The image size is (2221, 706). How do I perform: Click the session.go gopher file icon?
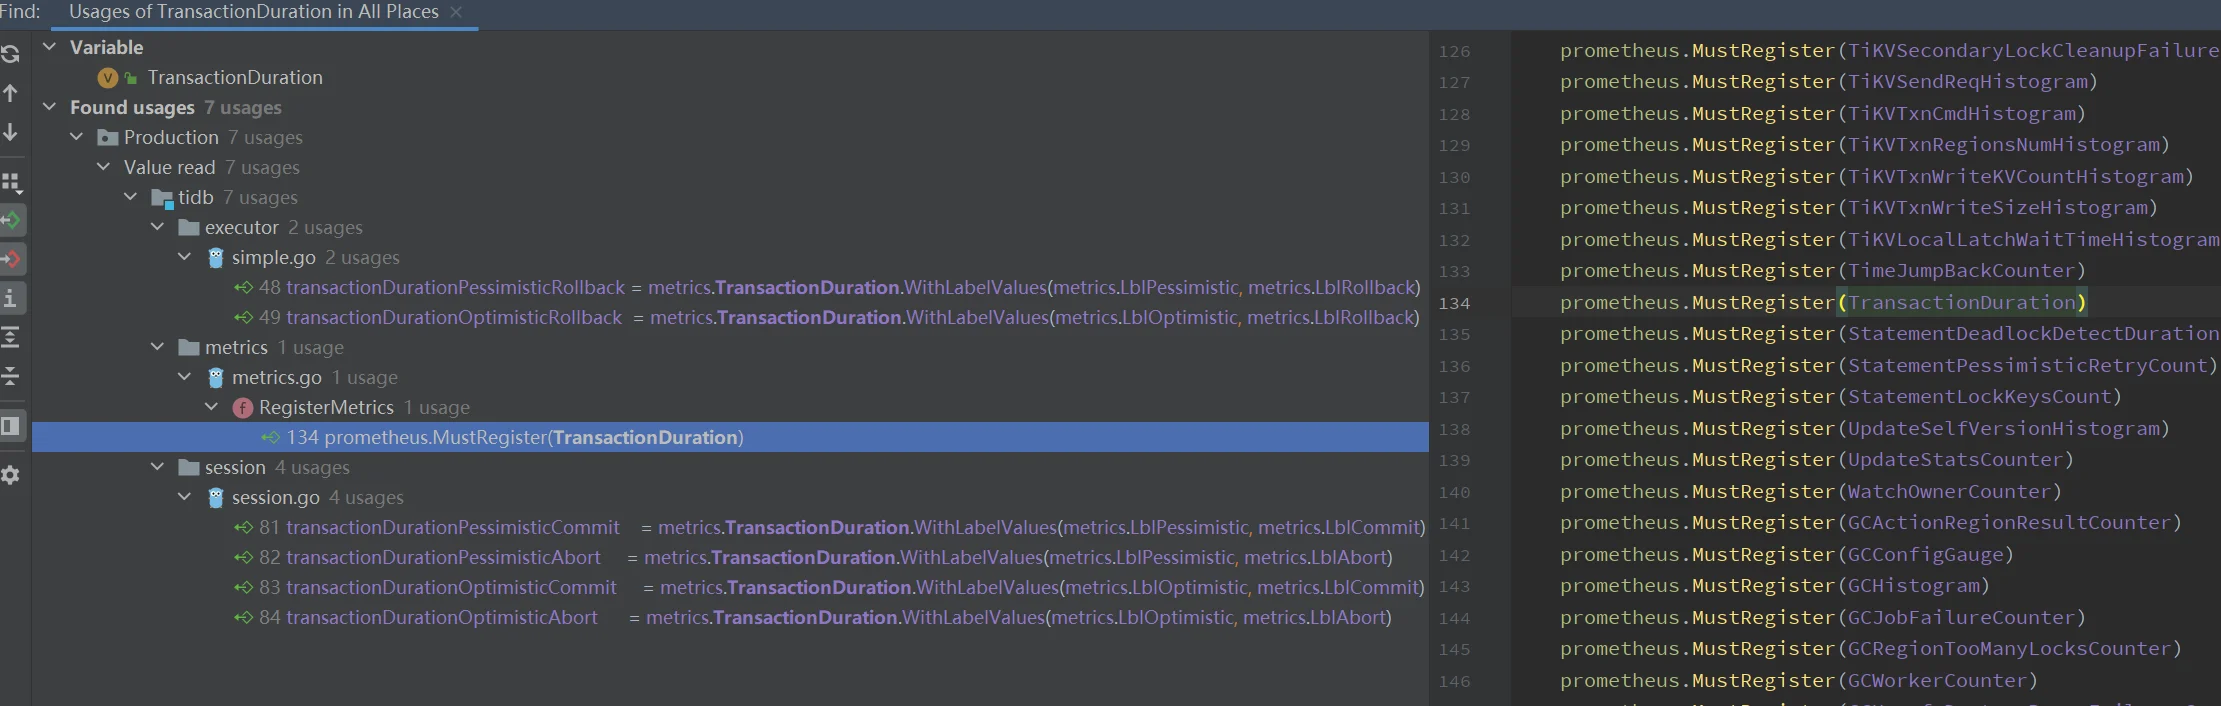(x=215, y=497)
